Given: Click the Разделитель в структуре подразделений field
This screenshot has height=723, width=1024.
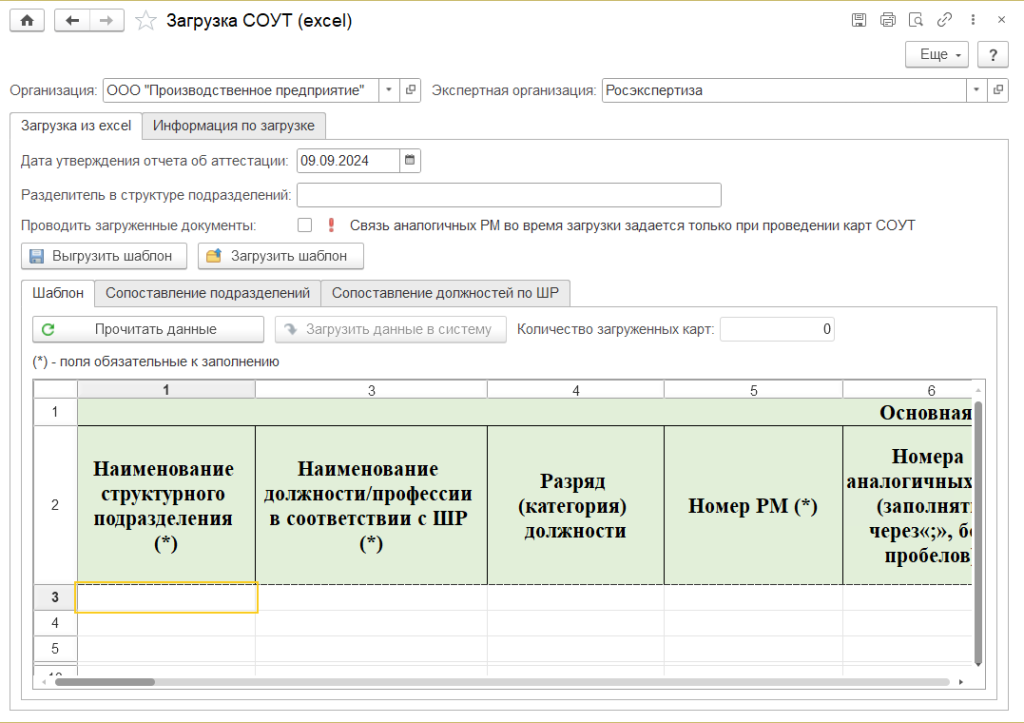Looking at the screenshot, I should coord(508,194).
